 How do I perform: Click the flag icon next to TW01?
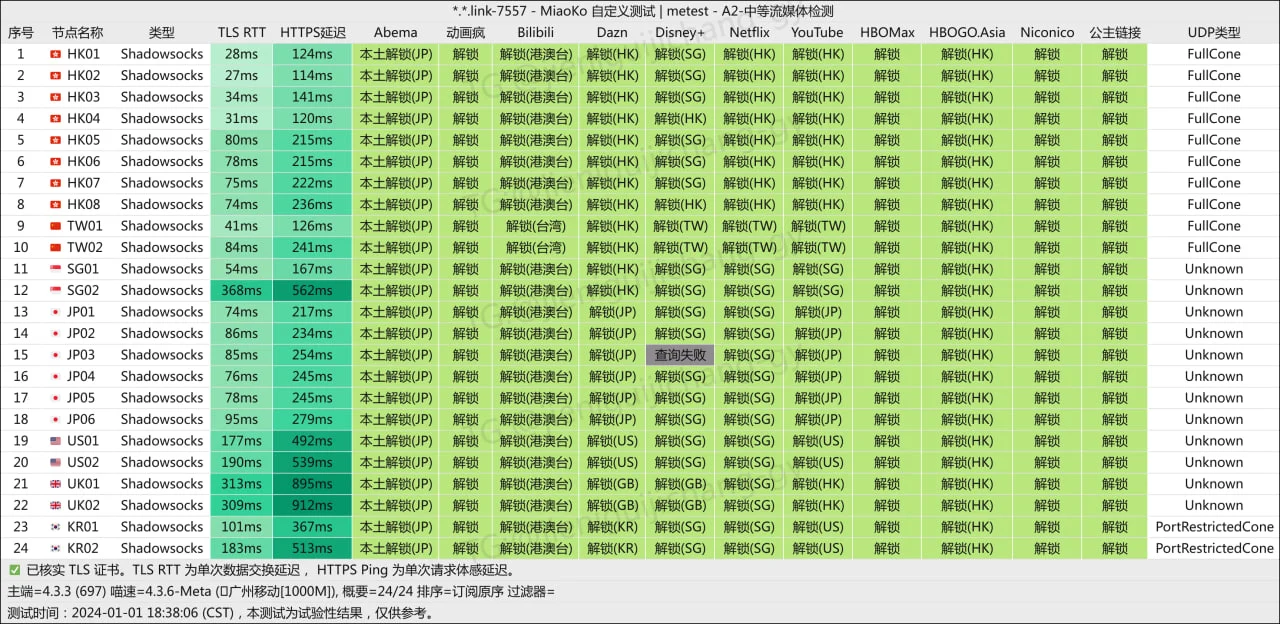coord(54,226)
